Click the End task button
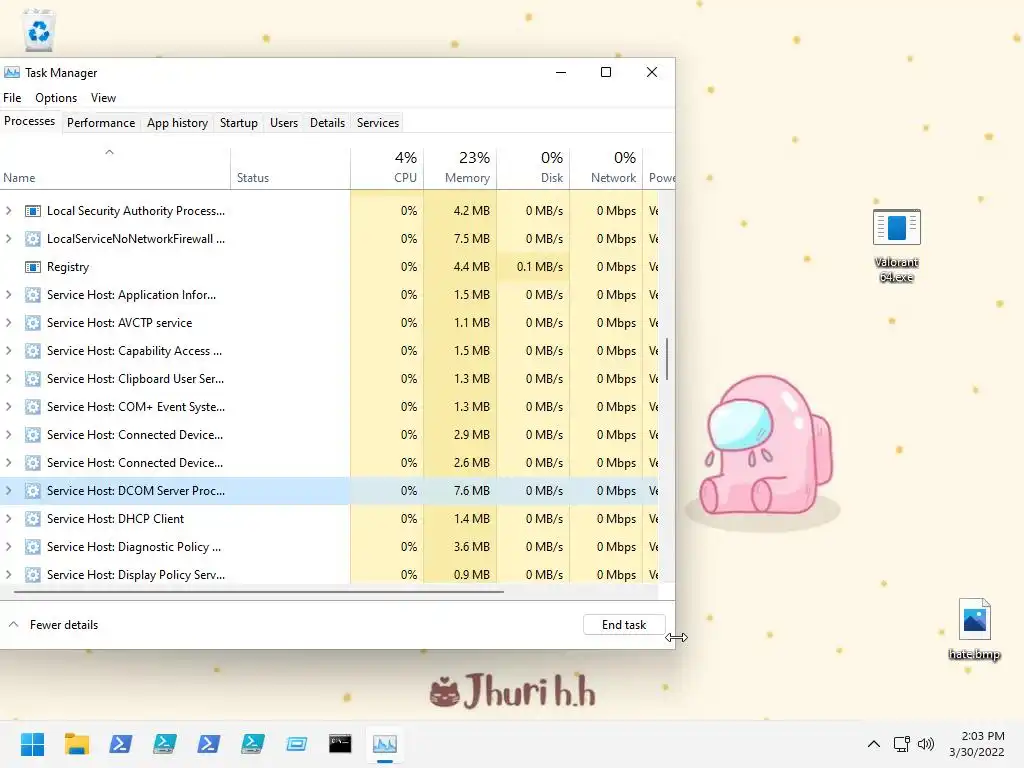 point(624,625)
